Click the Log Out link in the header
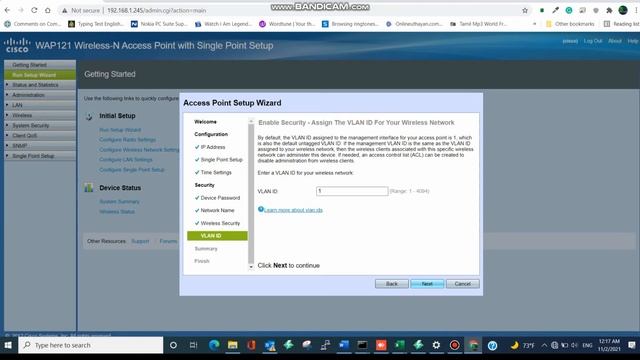The height and width of the screenshot is (360, 640). (x=593, y=41)
